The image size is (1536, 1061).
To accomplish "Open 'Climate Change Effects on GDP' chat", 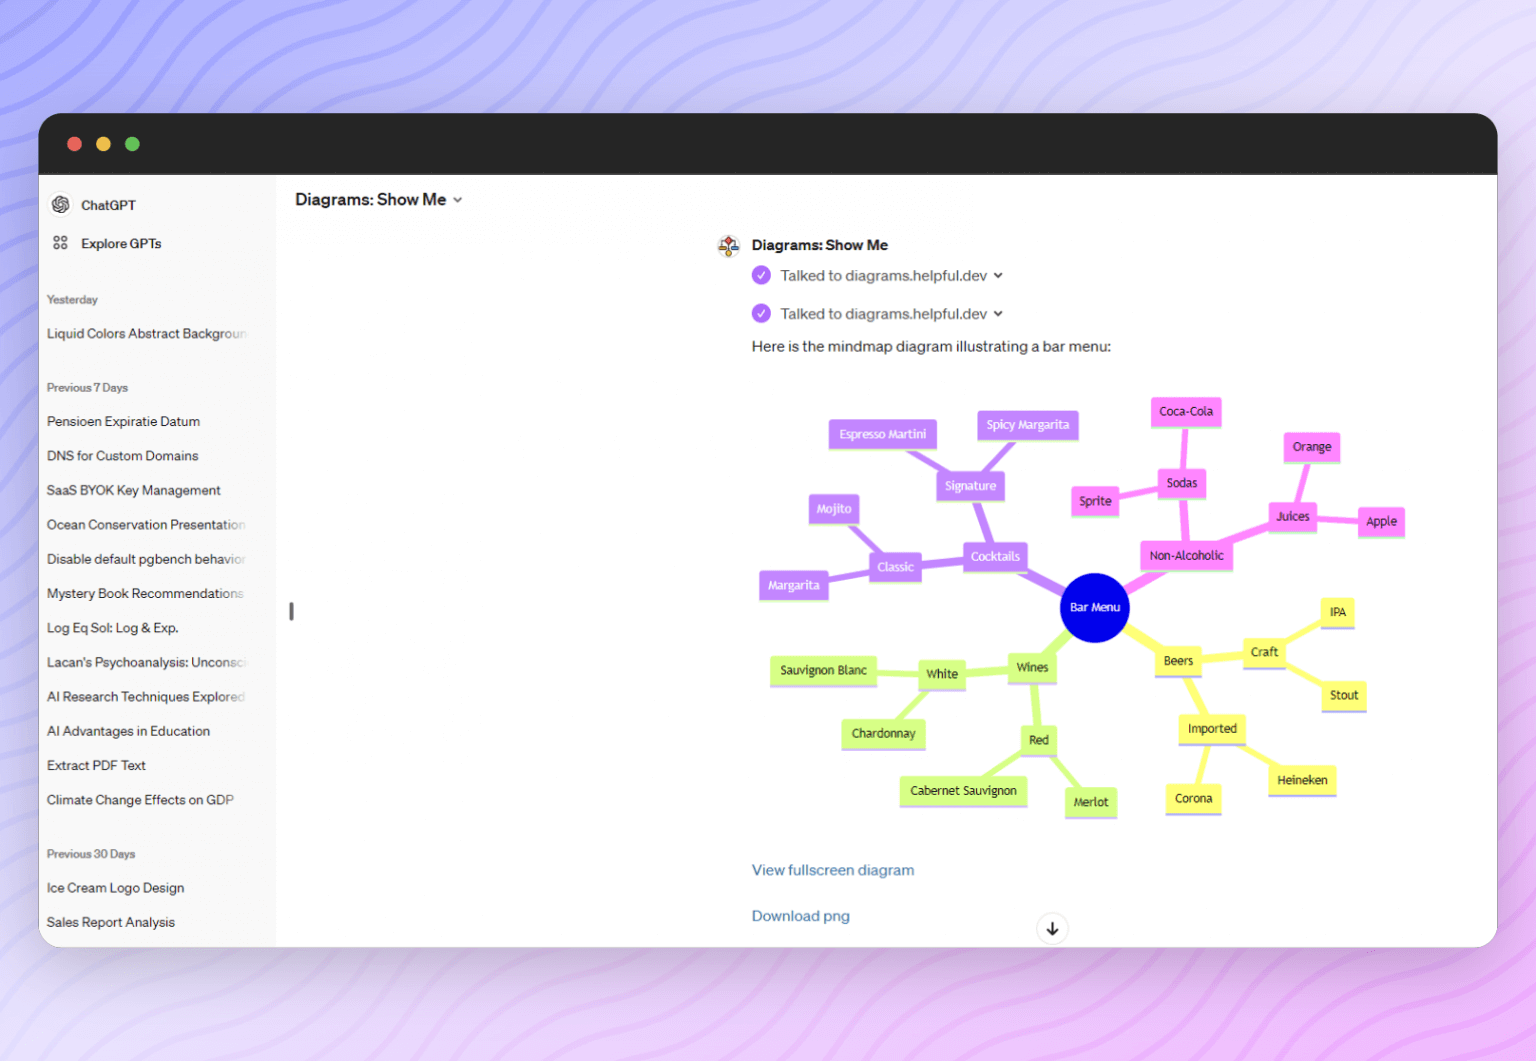I will pos(140,800).
